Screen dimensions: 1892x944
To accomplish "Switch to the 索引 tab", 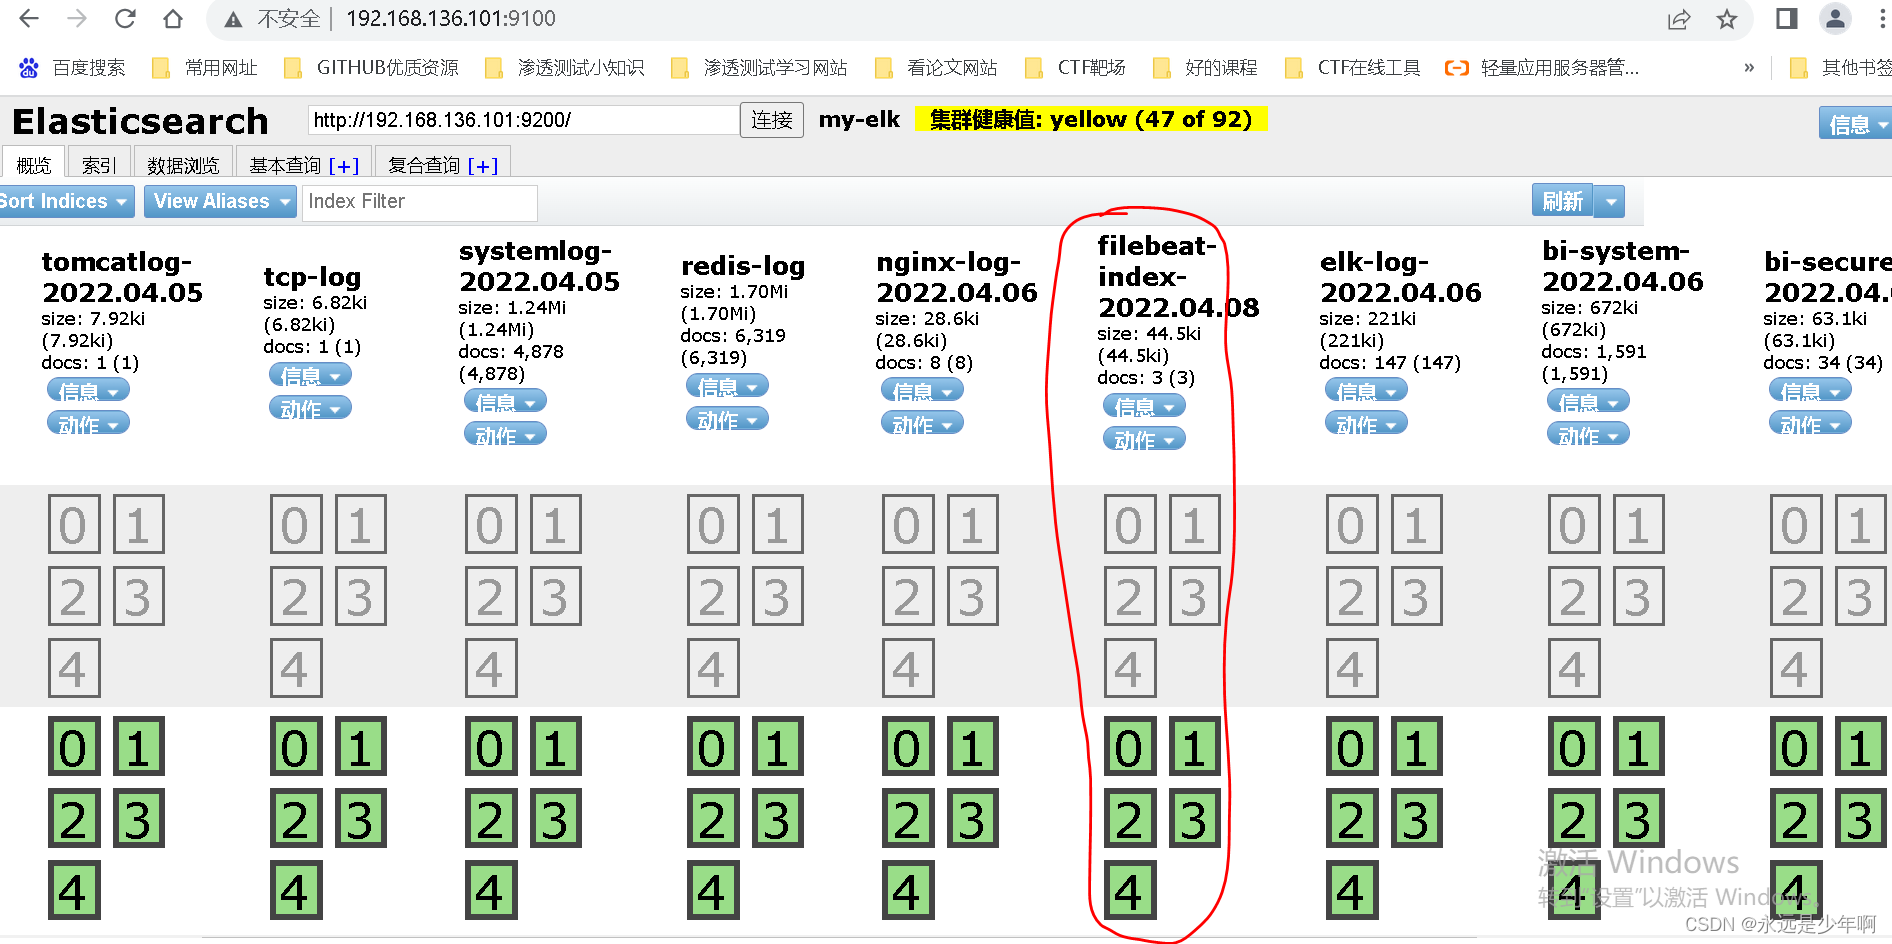I will tap(99, 165).
